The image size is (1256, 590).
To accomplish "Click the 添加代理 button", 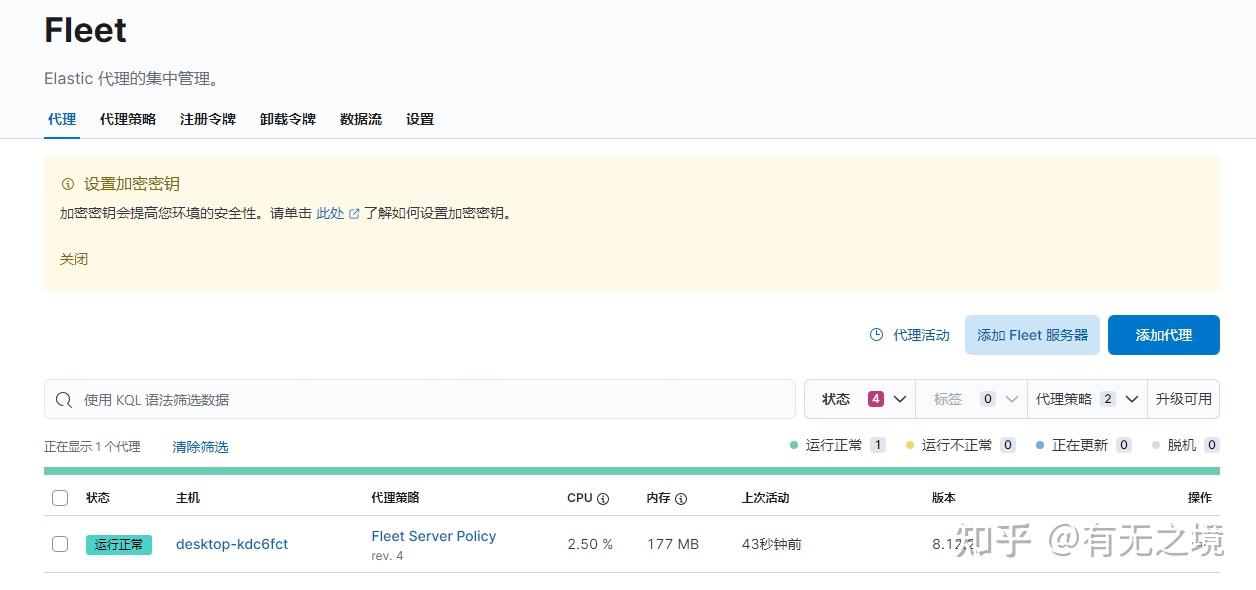I will tap(1163, 335).
